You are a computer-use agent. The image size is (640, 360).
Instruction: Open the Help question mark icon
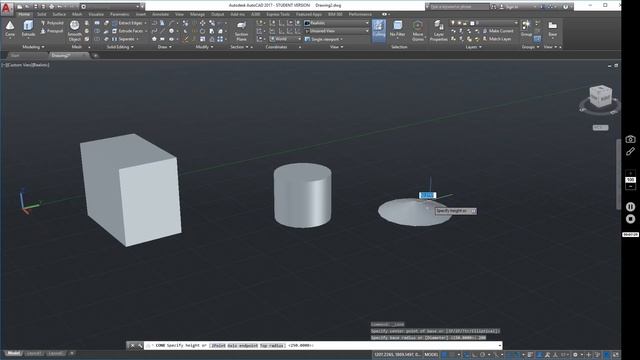(565, 7)
